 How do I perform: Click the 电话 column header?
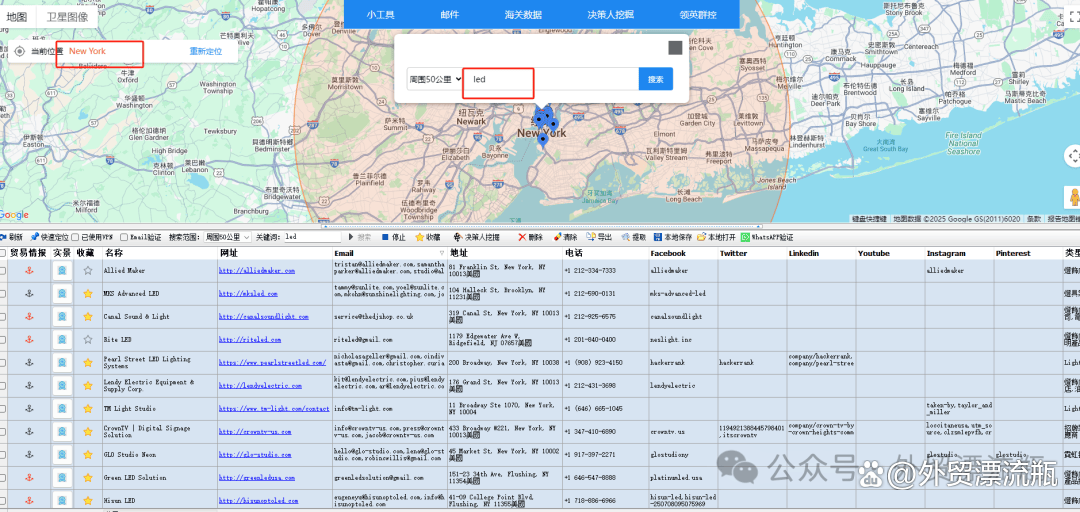pos(605,254)
